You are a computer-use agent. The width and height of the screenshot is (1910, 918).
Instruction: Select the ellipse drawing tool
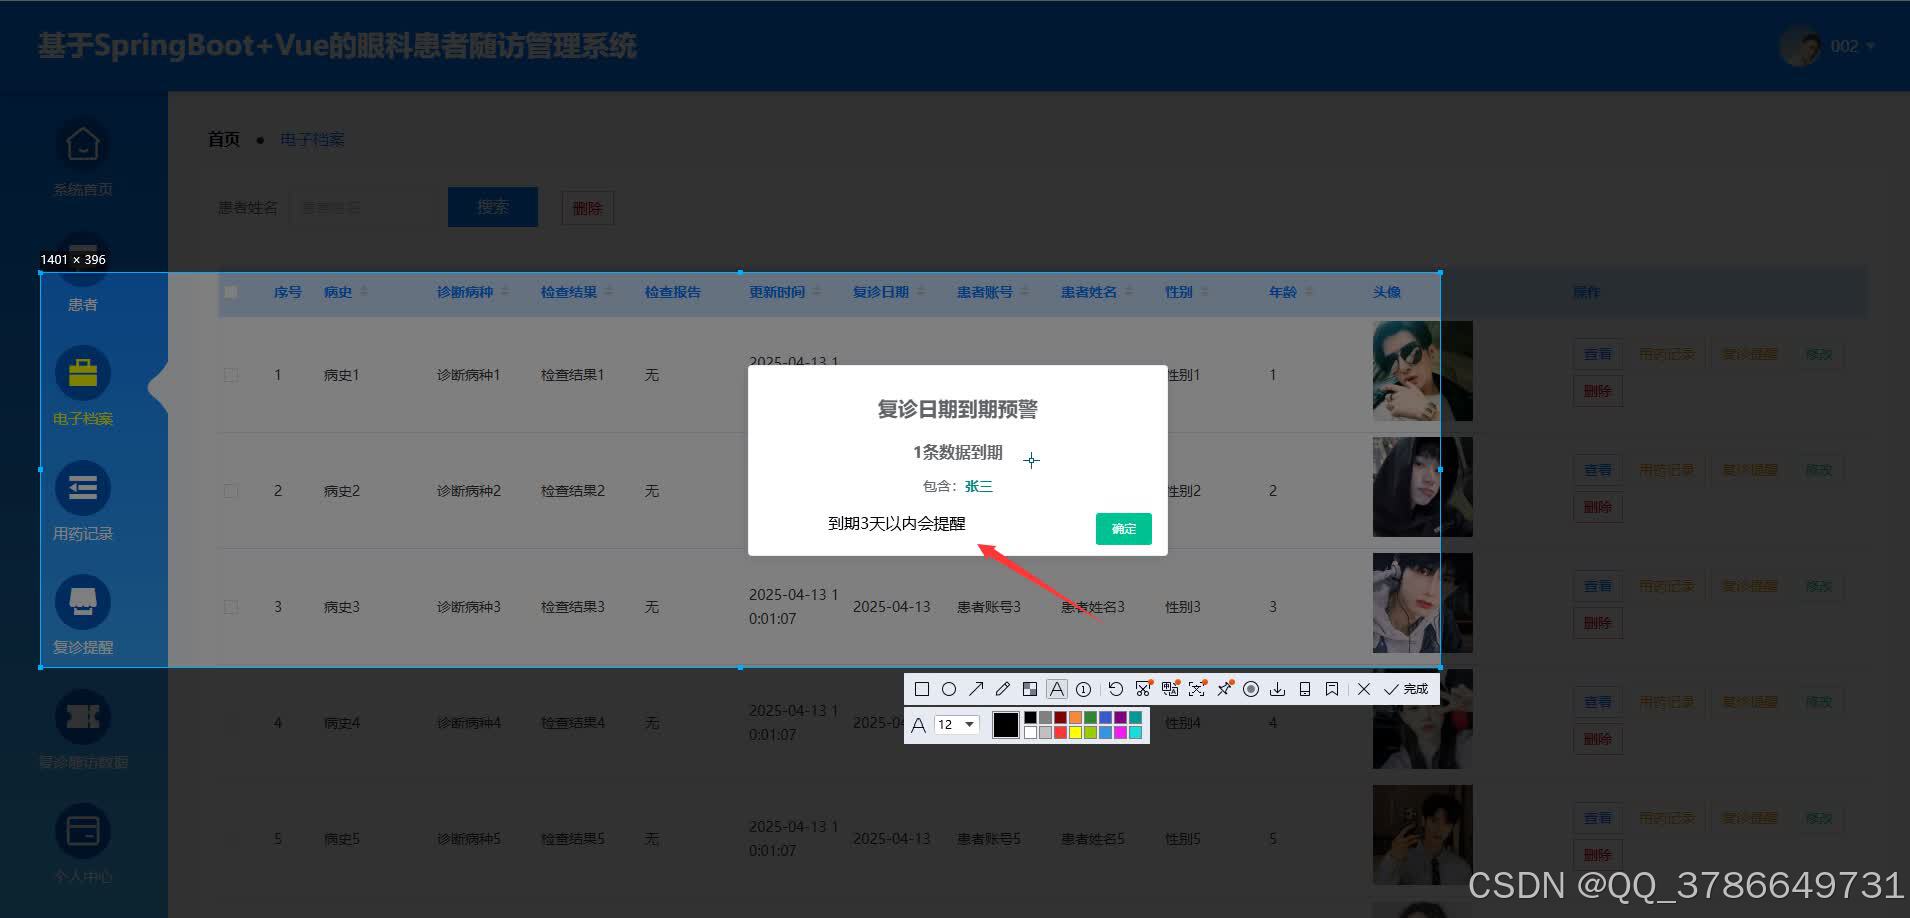(949, 689)
